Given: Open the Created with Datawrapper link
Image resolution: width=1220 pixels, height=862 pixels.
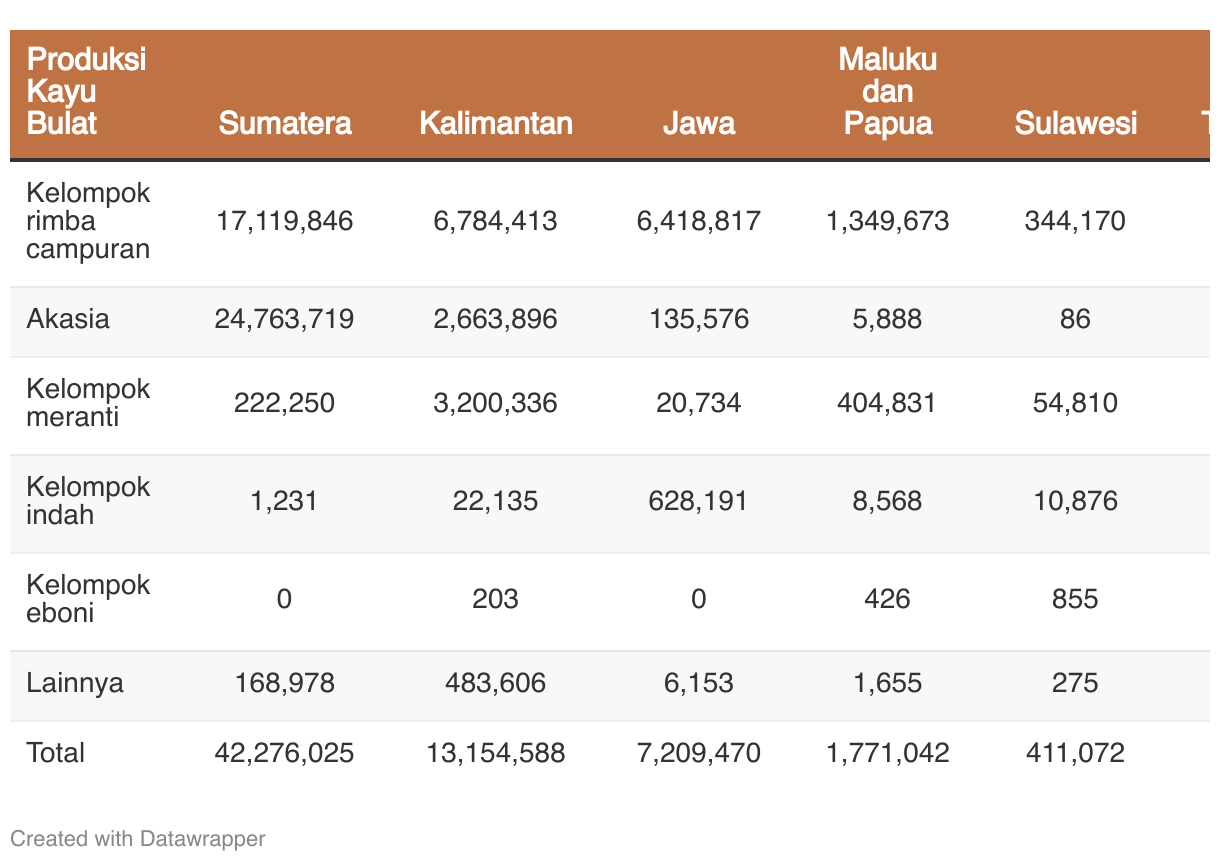Looking at the screenshot, I should [x=138, y=838].
